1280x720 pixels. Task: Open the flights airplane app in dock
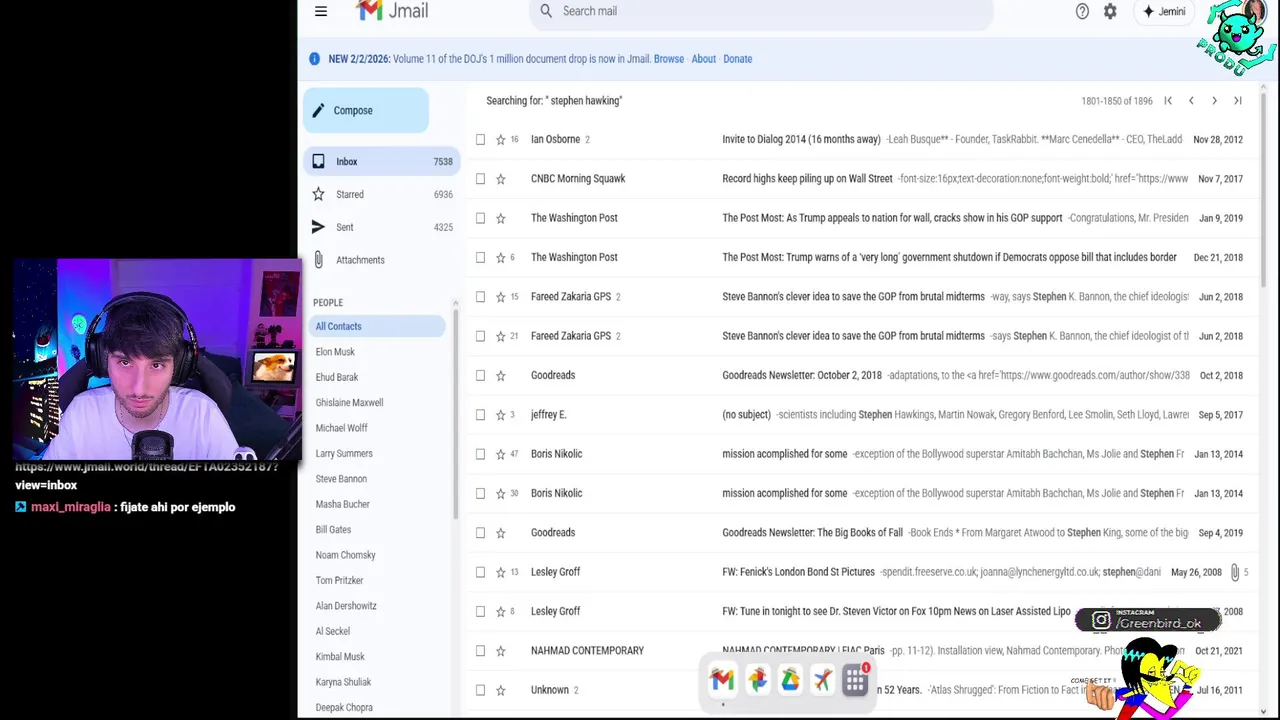pyautogui.click(x=822, y=680)
